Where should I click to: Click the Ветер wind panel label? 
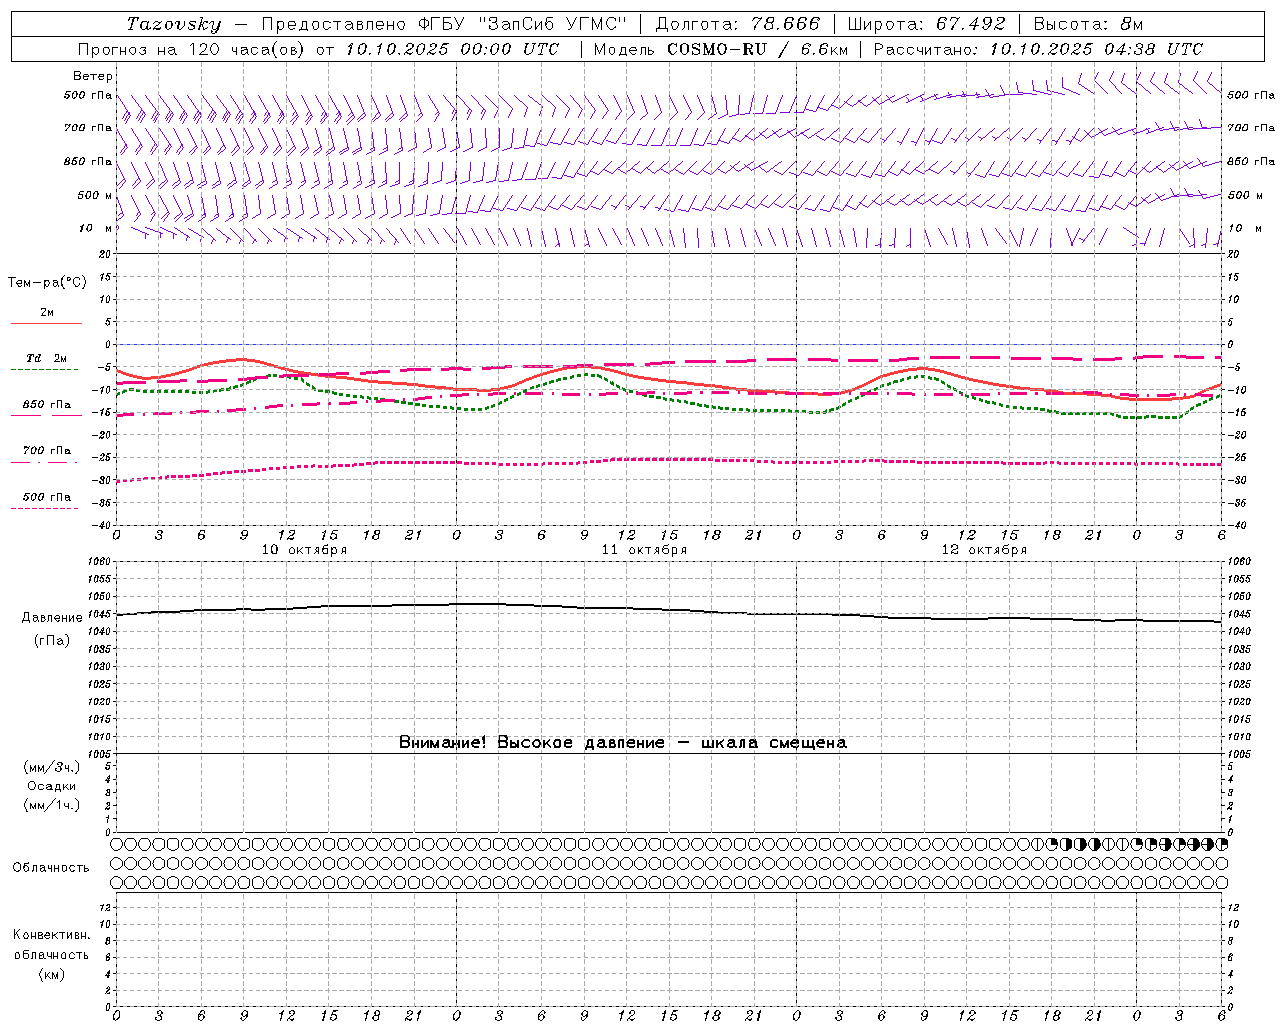point(93,76)
